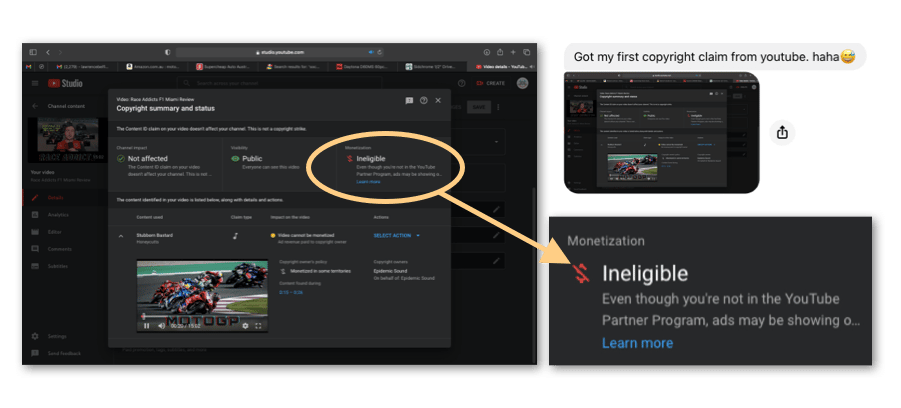
Task: Open the three-dot options beside SAVE
Action: [x=498, y=107]
